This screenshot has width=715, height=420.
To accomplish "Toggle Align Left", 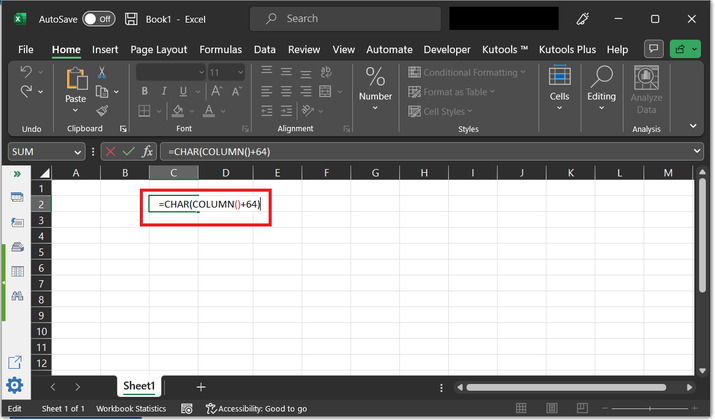I will (266, 91).
